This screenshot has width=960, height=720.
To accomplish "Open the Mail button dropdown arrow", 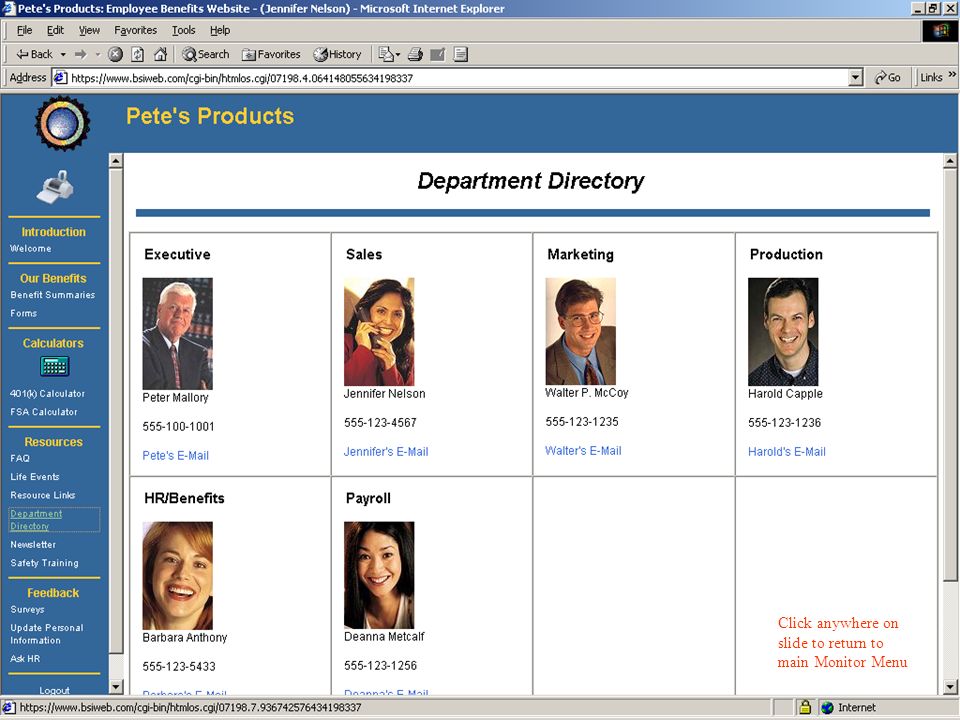I will 398,54.
